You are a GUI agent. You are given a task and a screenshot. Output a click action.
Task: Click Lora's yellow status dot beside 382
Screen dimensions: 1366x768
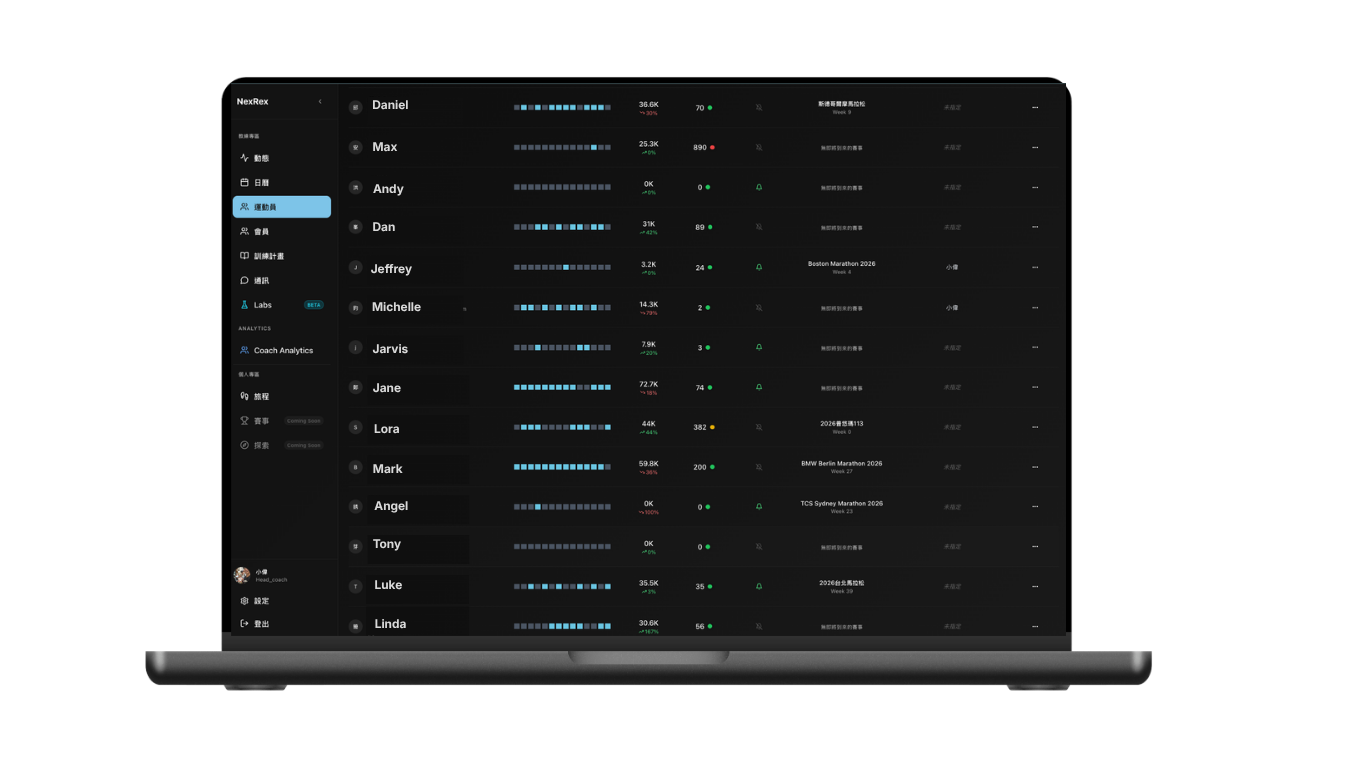tap(712, 427)
